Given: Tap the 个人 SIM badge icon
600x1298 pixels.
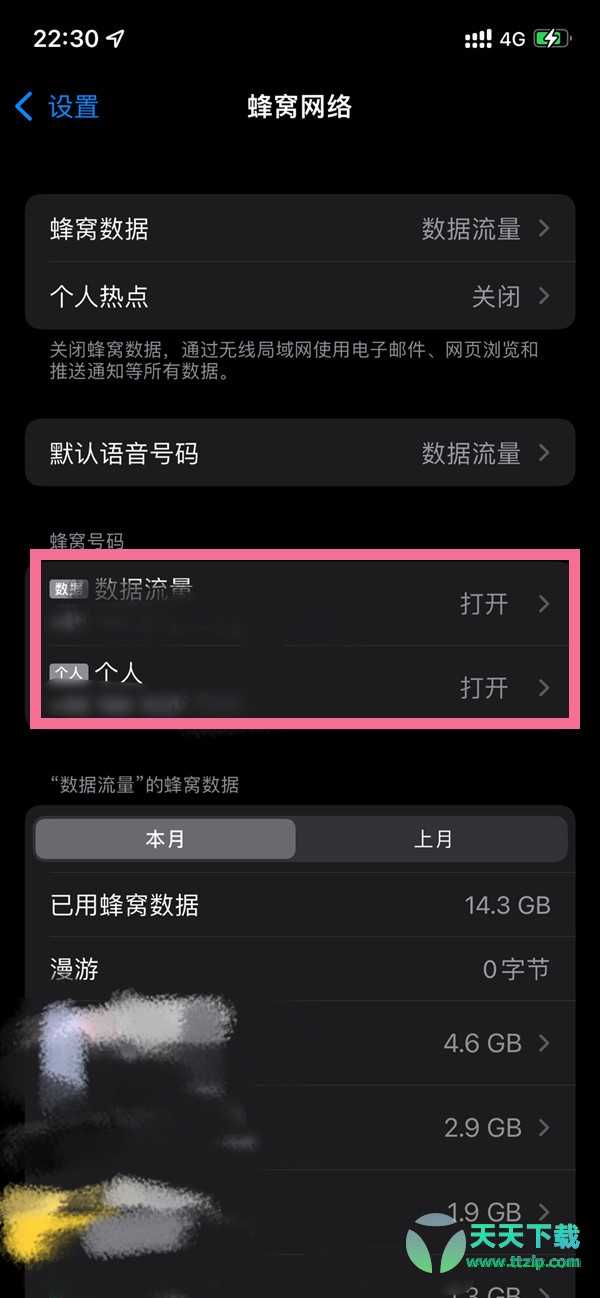Looking at the screenshot, I should coord(69,673).
